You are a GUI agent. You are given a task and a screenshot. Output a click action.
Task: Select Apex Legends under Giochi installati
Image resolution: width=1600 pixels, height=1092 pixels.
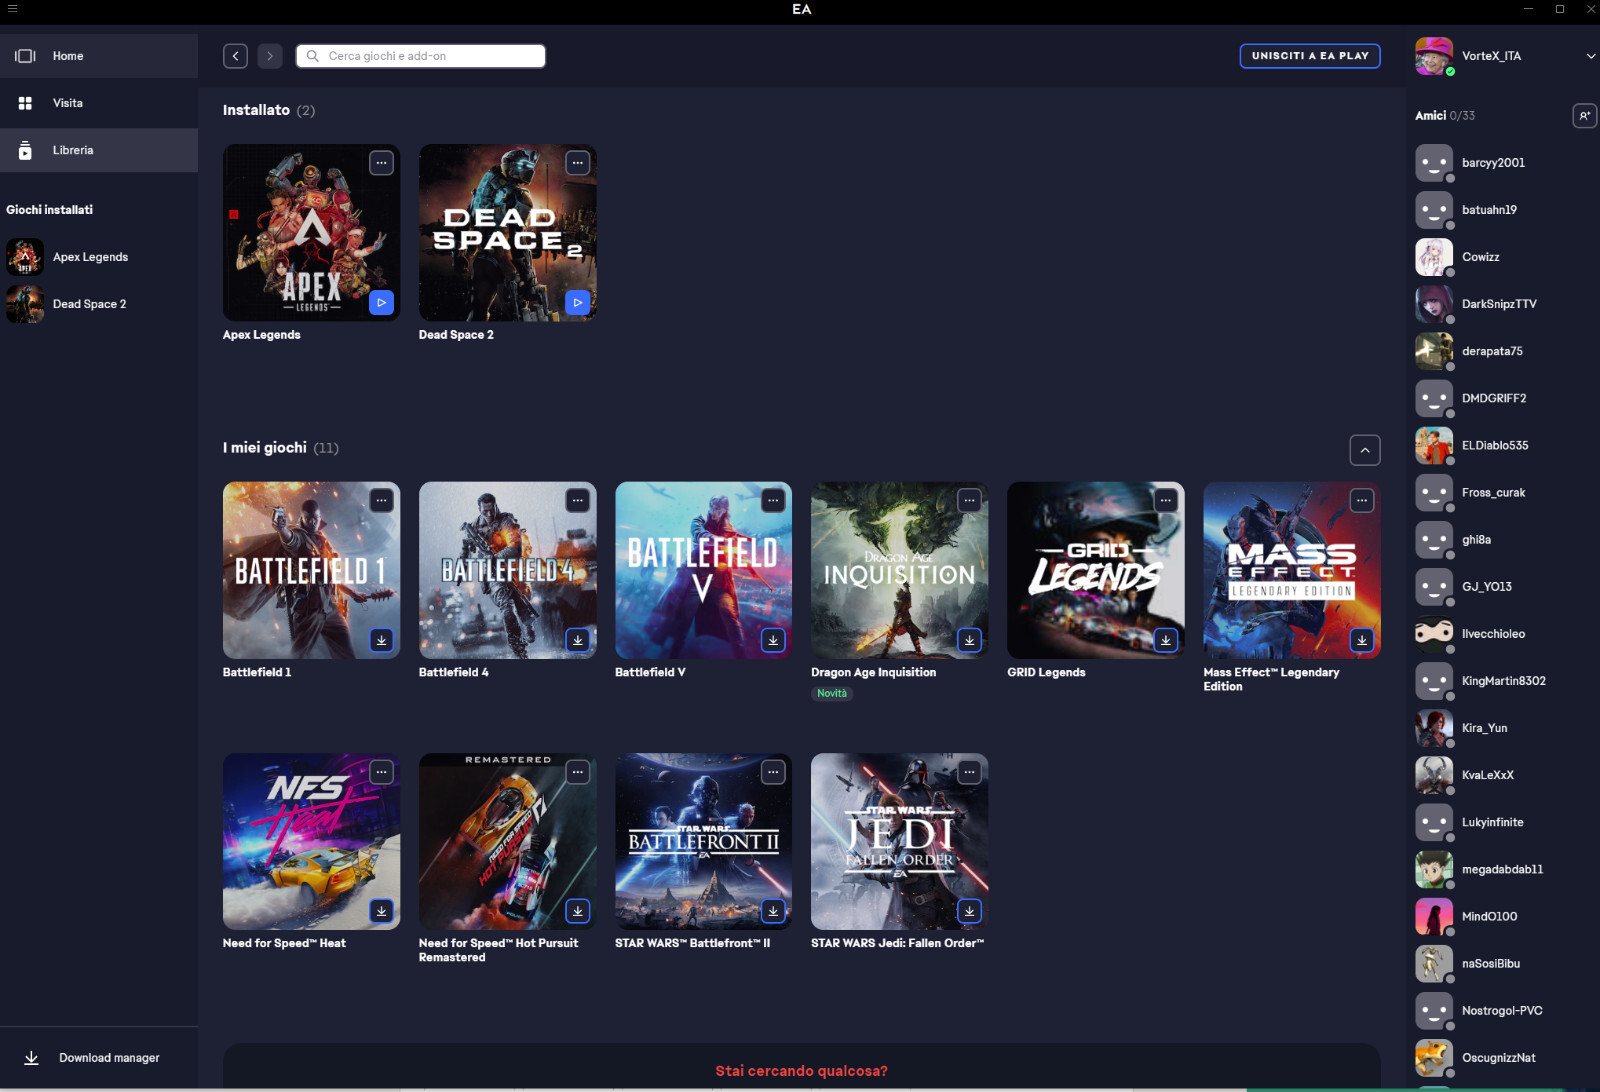[90, 257]
